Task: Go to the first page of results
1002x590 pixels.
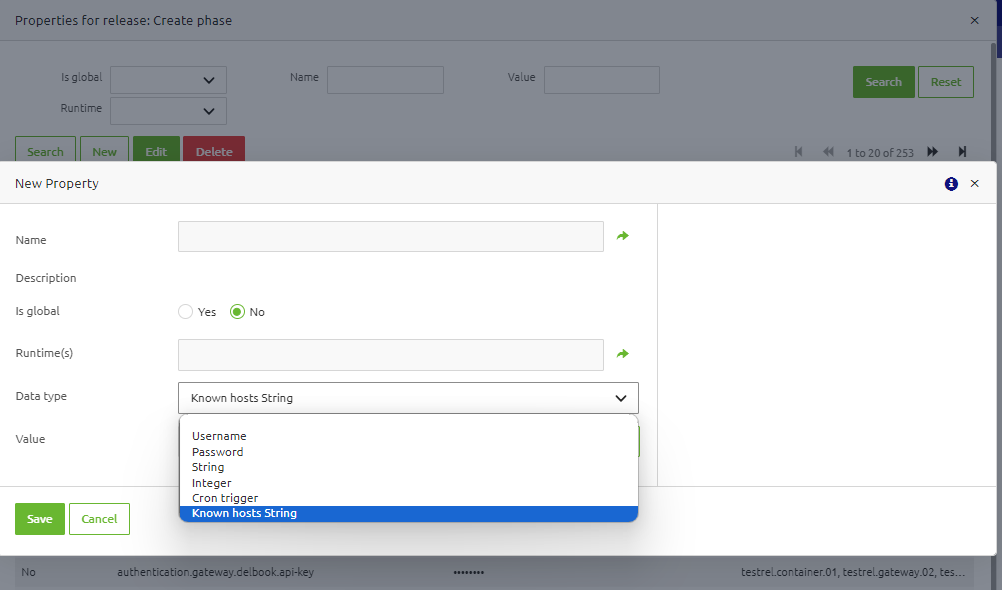Action: tap(799, 152)
